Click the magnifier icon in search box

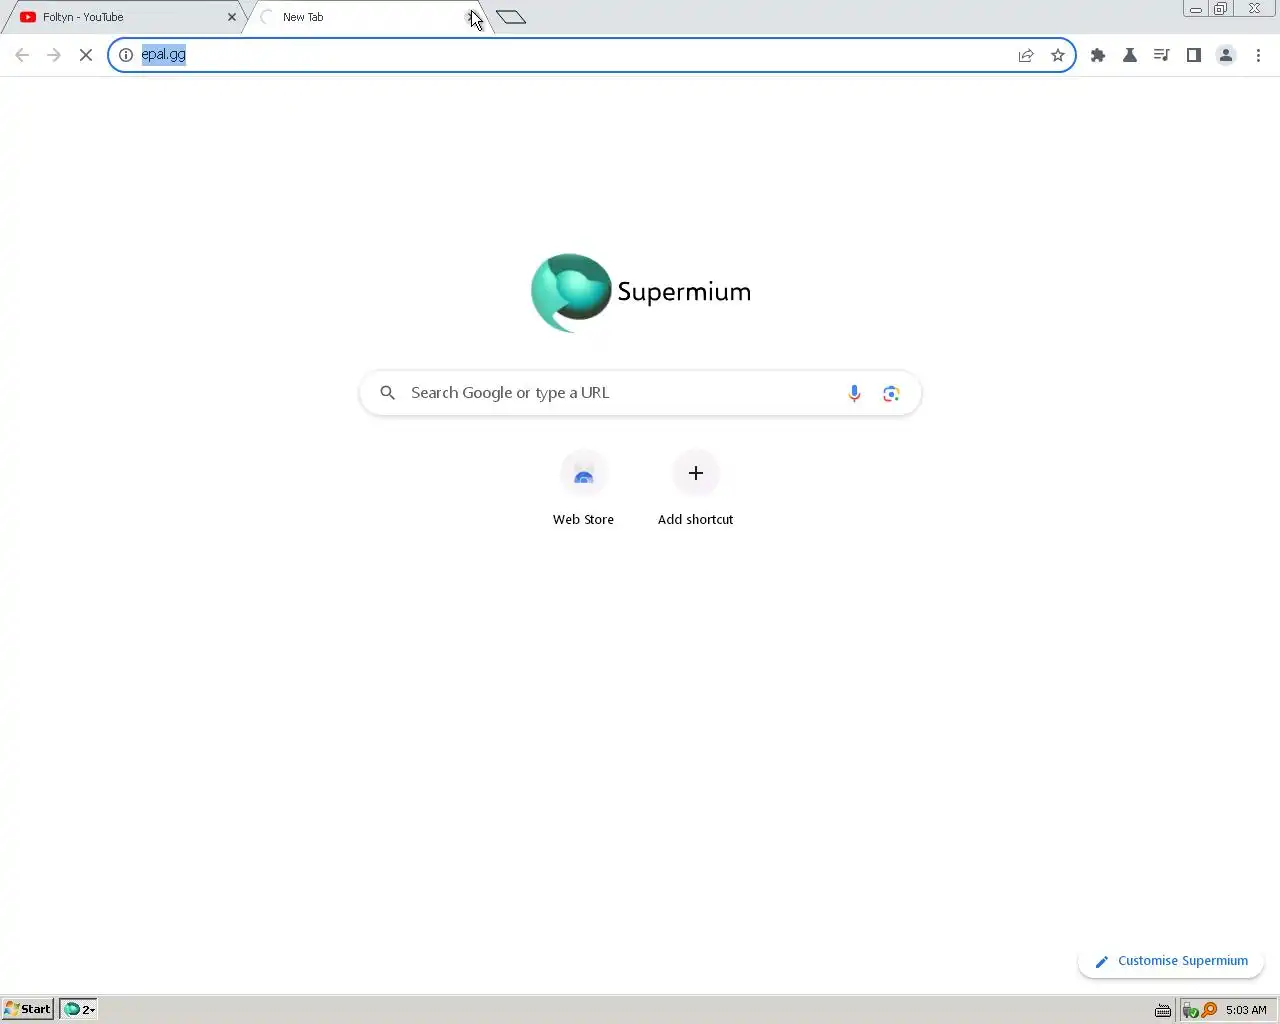pyautogui.click(x=388, y=393)
